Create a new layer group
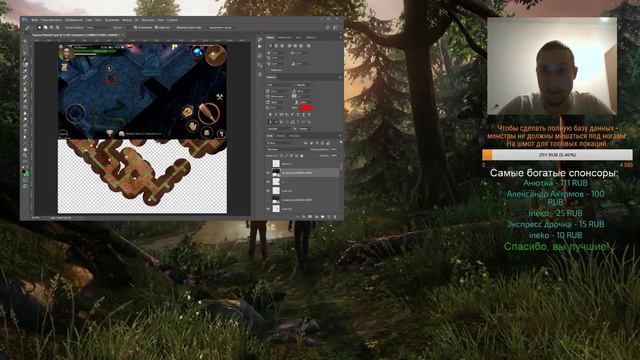Image resolution: width=640 pixels, height=360 pixels. [x=322, y=217]
